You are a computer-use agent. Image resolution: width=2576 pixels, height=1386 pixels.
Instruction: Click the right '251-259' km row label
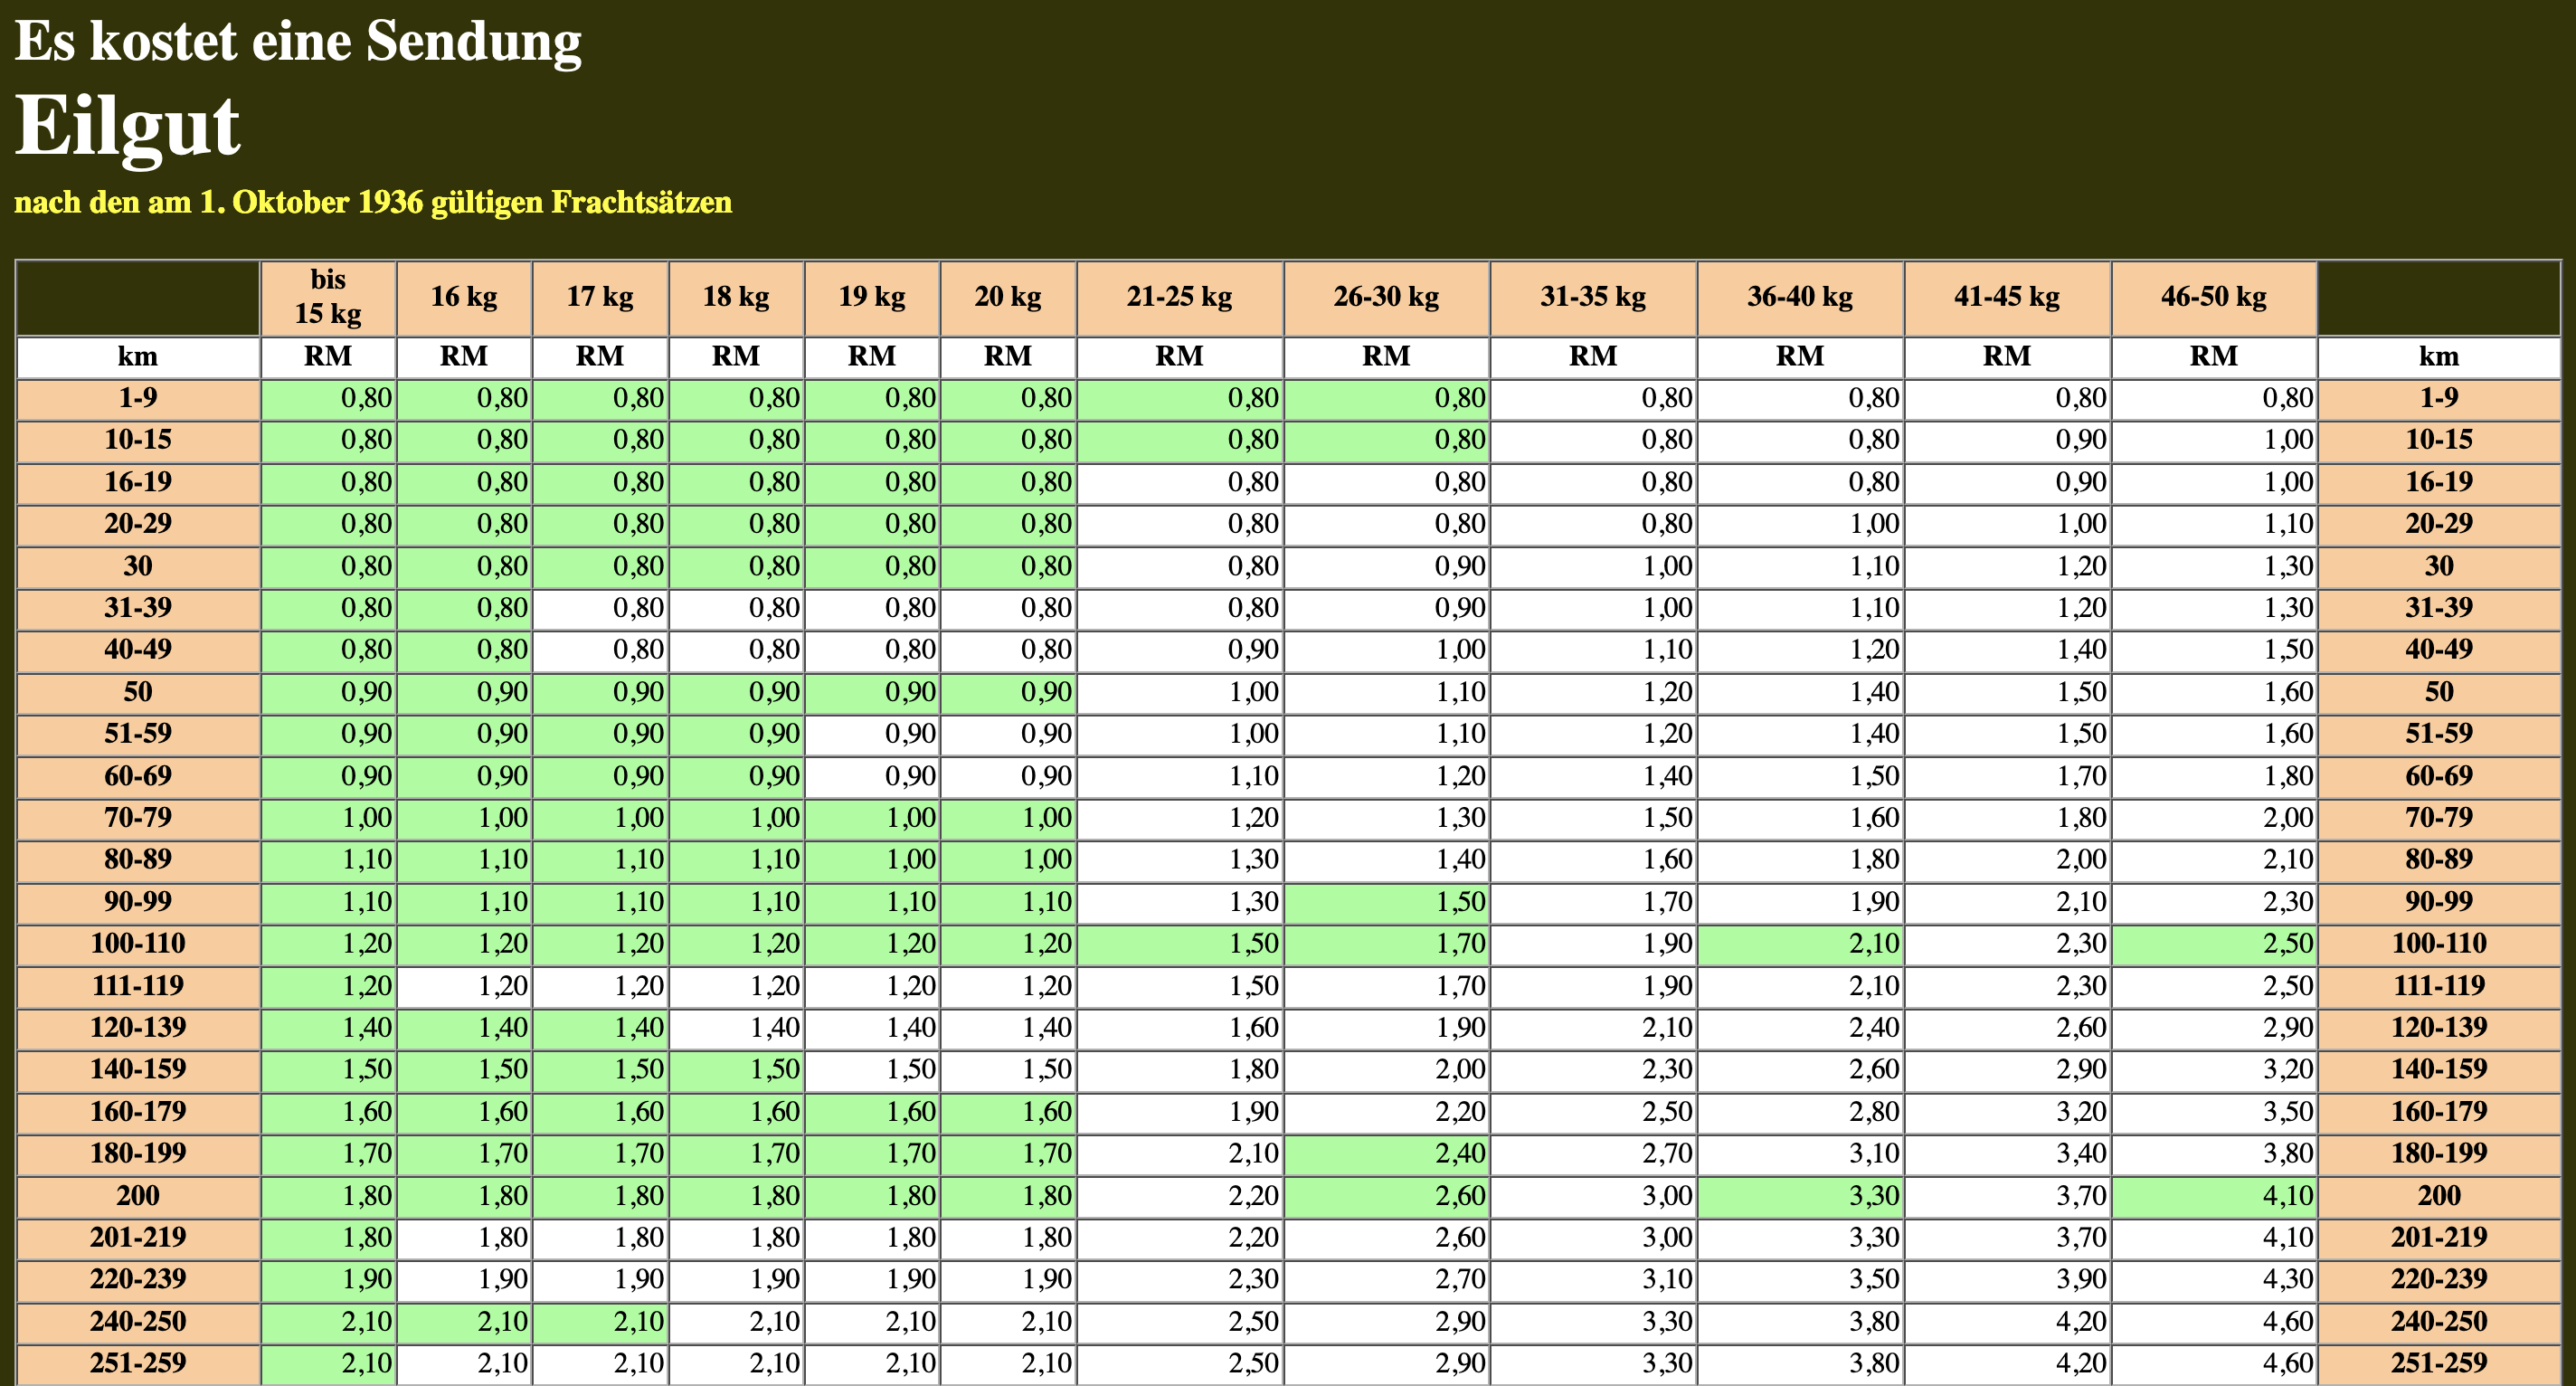point(2438,1363)
